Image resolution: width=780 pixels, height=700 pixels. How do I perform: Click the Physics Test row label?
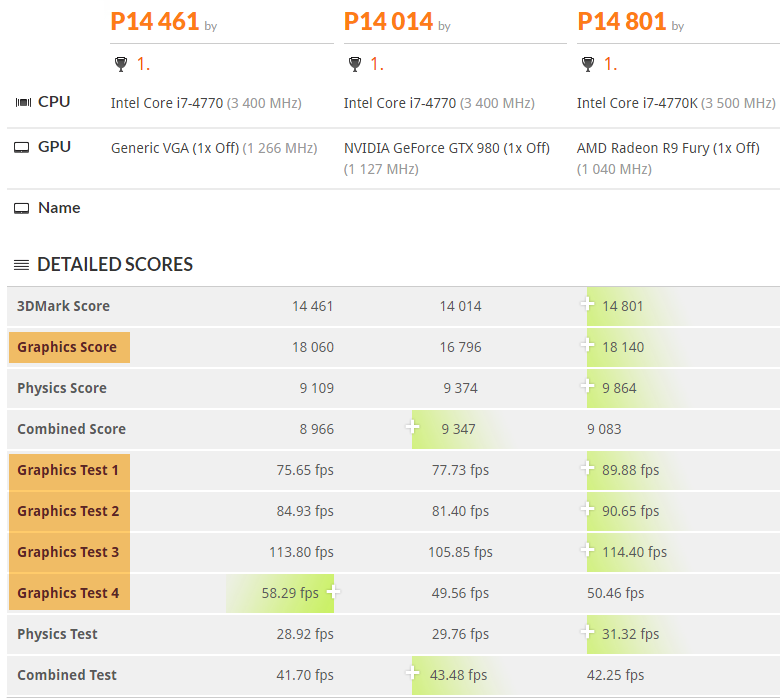tap(57, 634)
